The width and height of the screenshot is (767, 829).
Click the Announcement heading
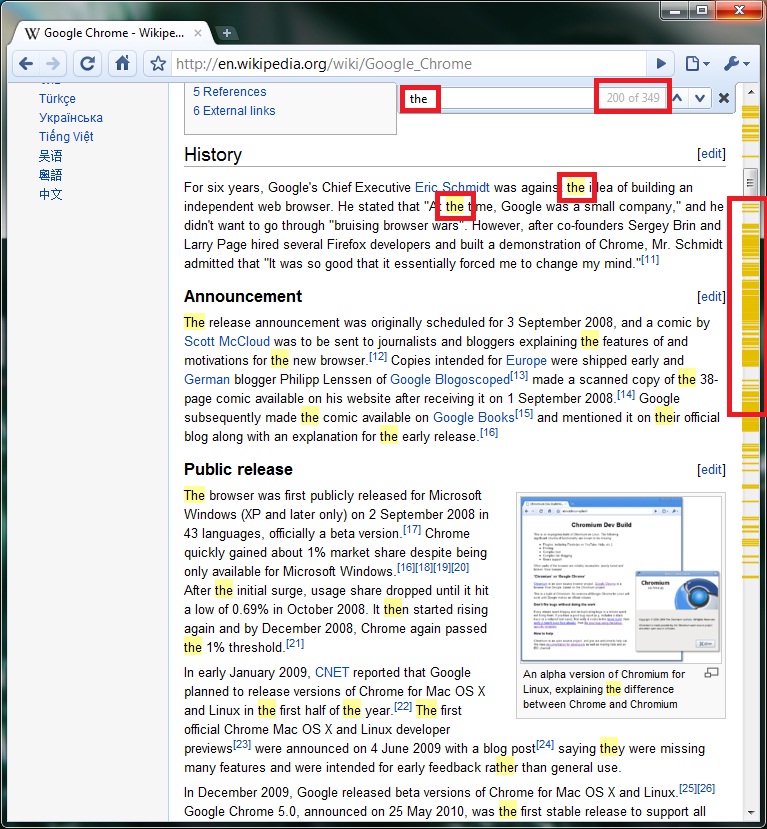[243, 297]
